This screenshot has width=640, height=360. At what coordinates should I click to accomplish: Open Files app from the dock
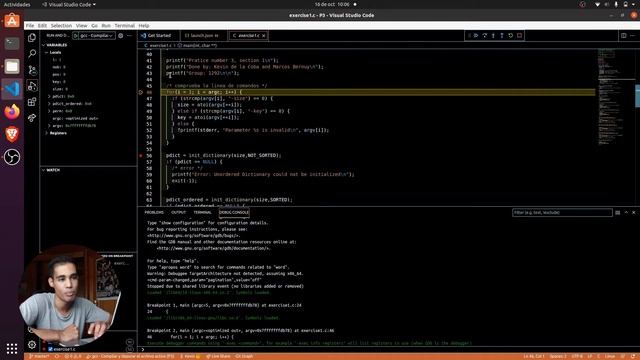pyautogui.click(x=12, y=66)
